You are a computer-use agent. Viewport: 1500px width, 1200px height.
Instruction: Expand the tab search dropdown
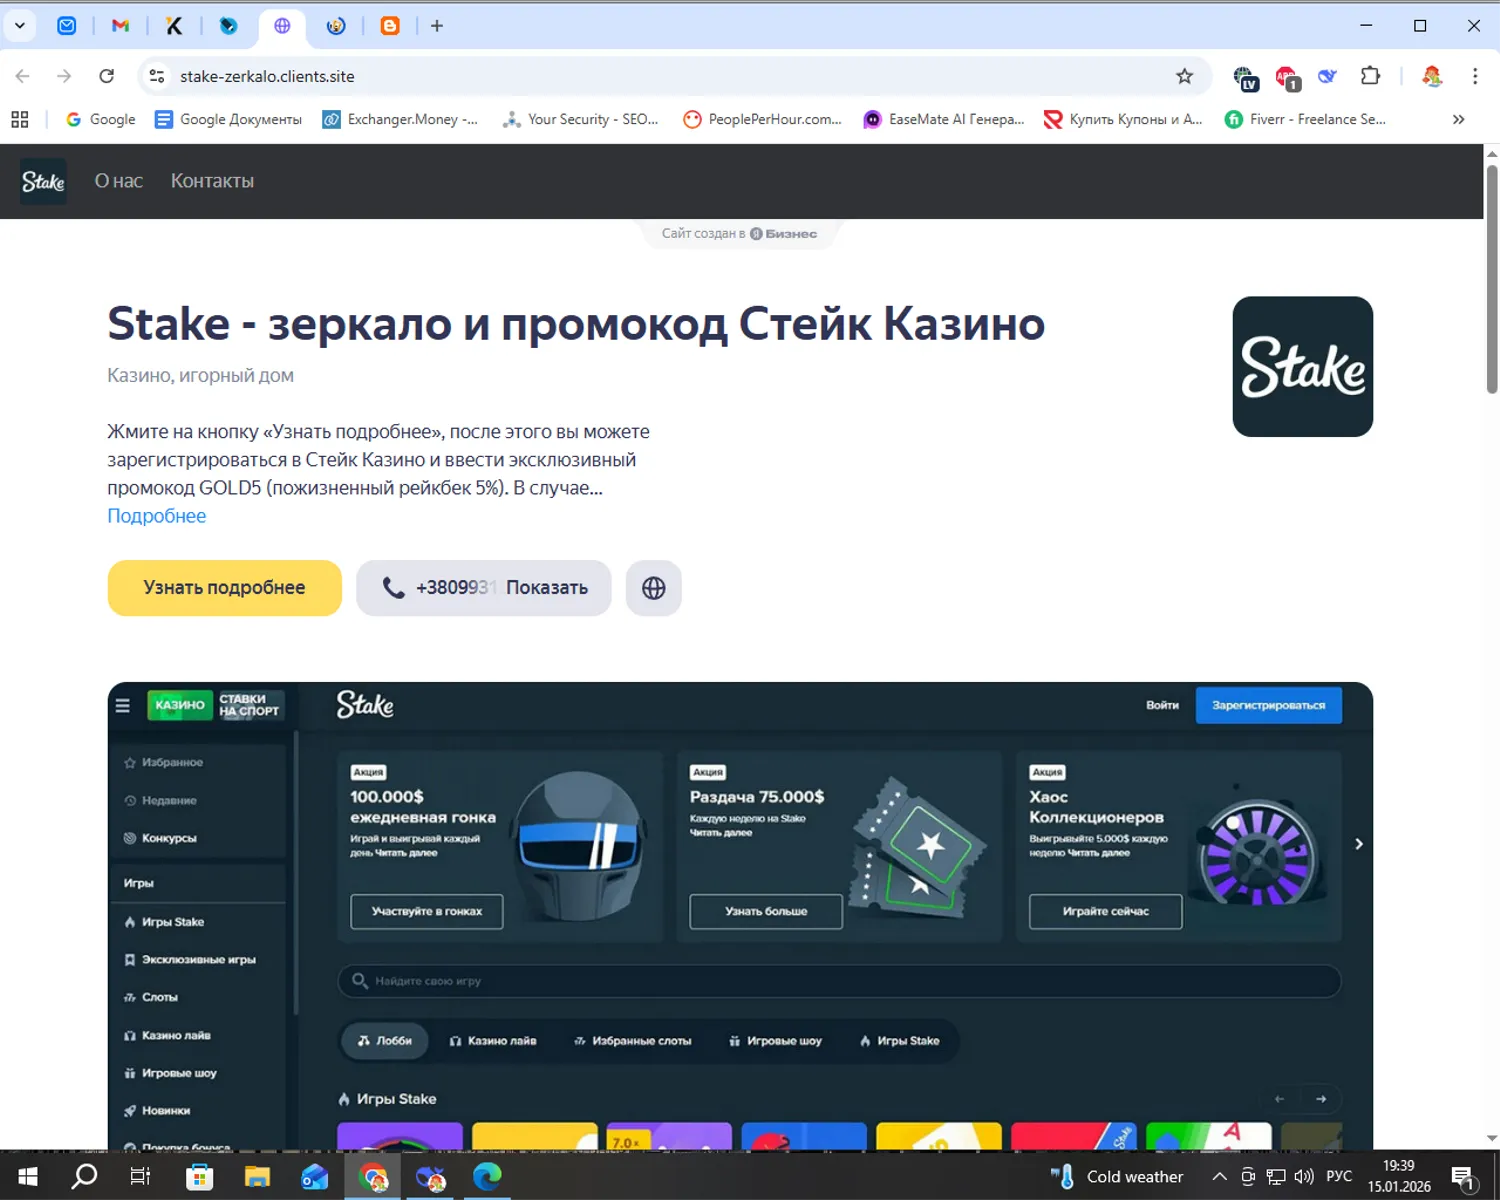tap(19, 26)
